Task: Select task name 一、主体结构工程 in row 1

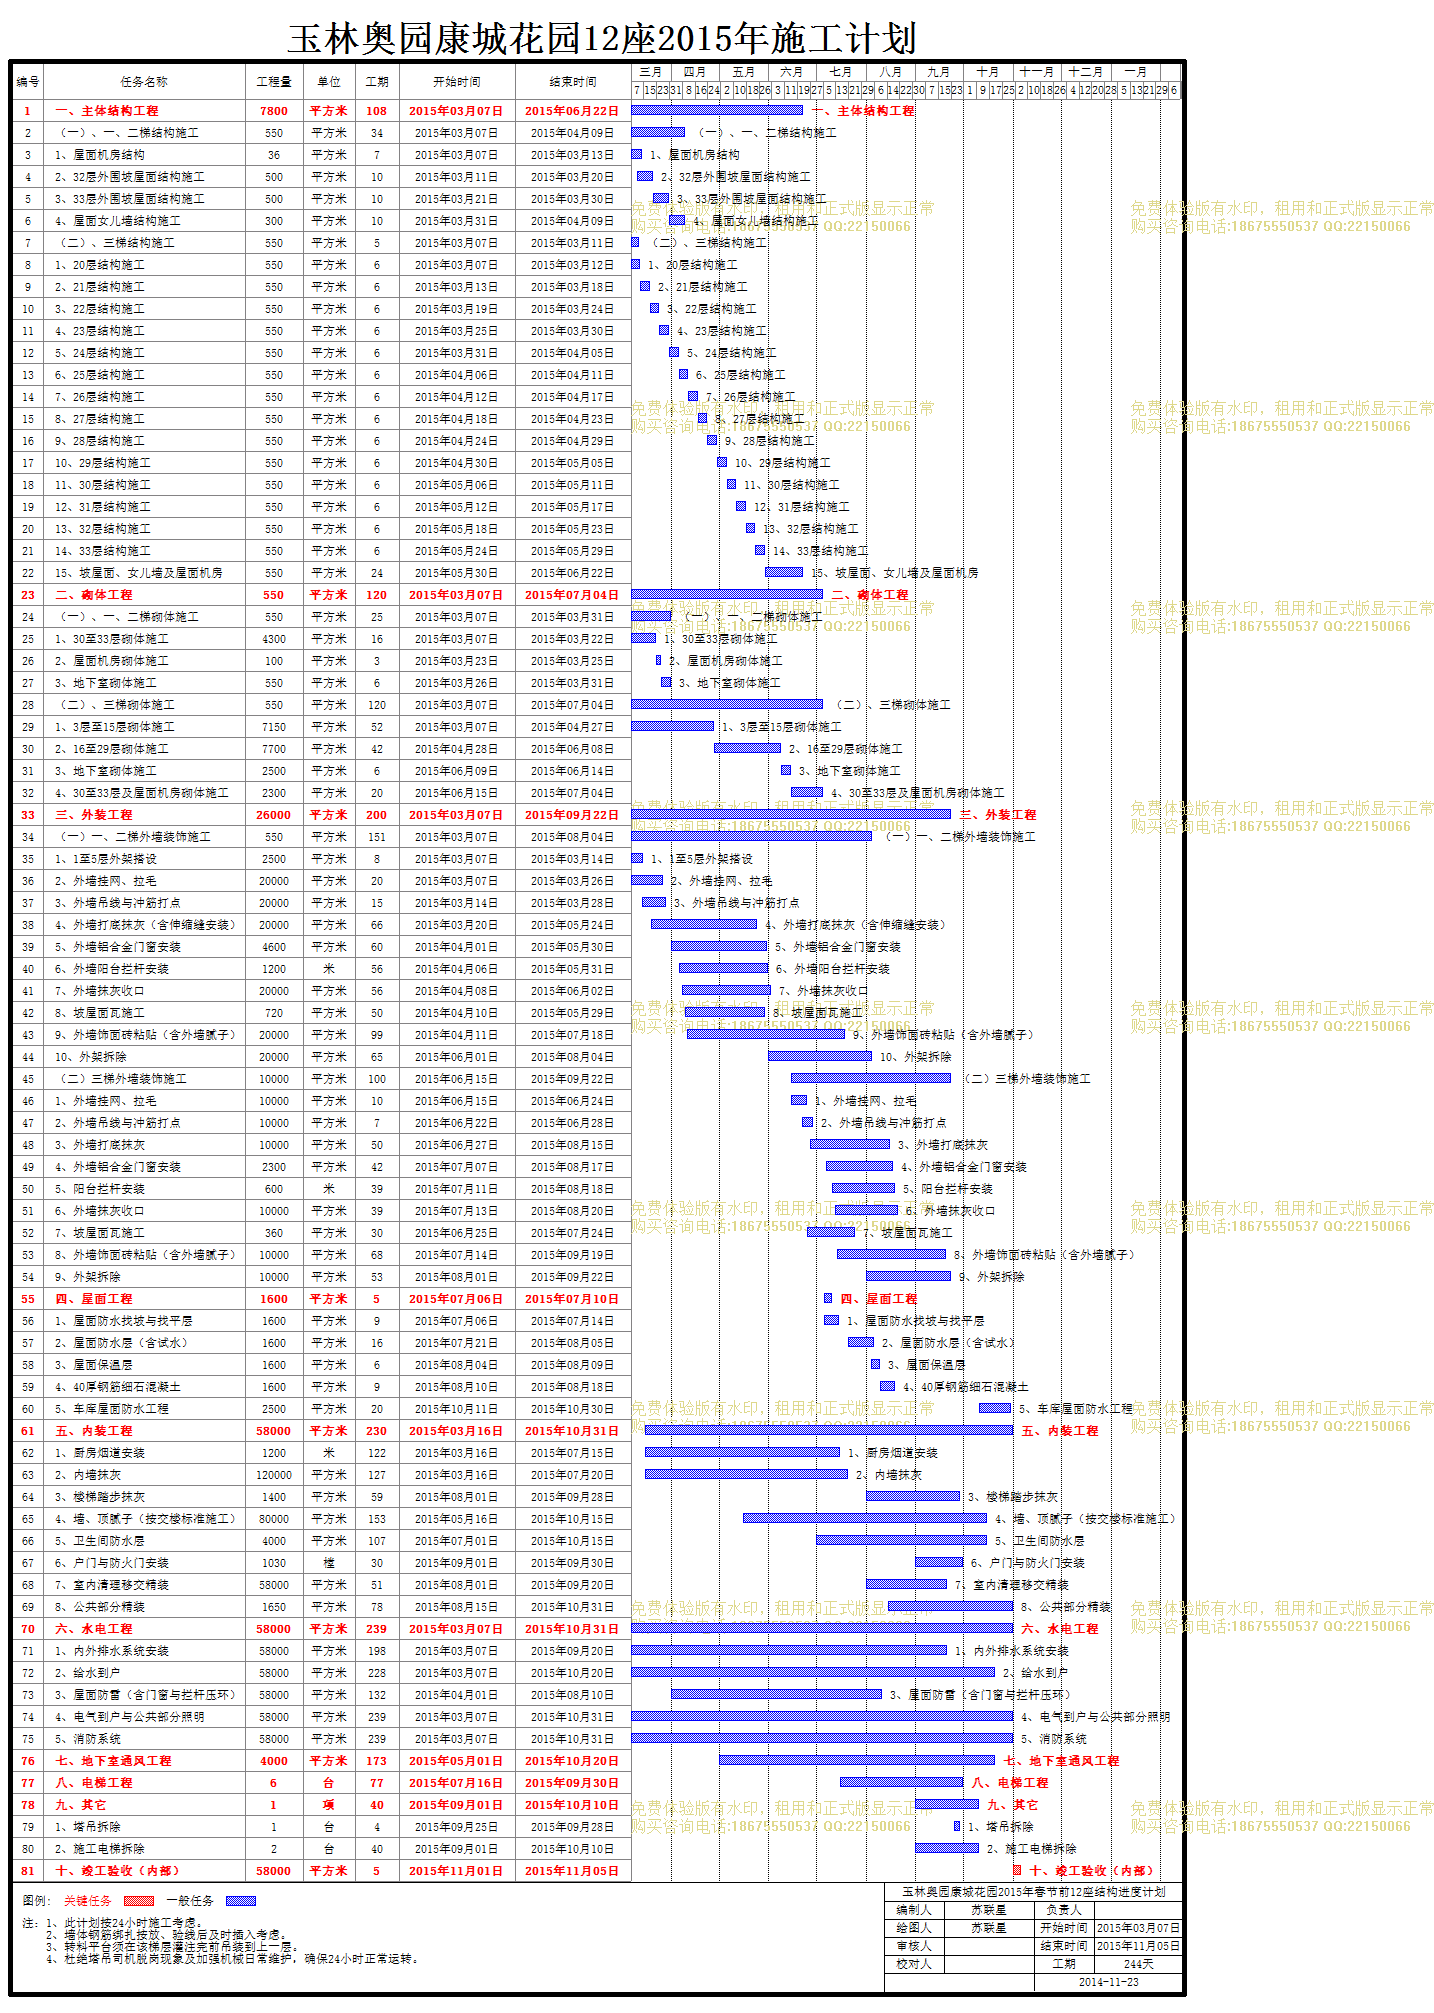Action: 107,111
